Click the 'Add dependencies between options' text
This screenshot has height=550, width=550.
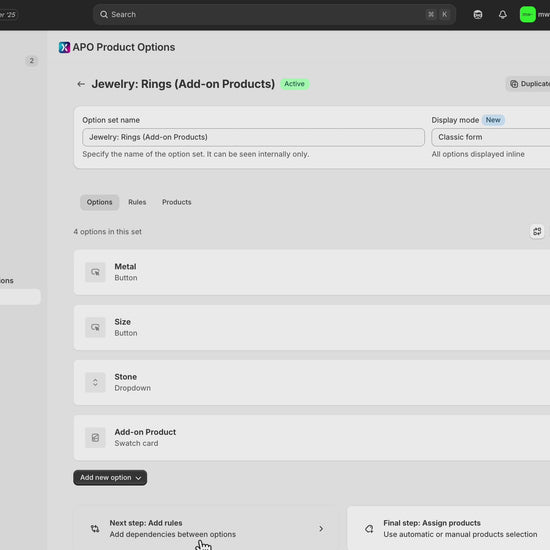click(x=173, y=534)
